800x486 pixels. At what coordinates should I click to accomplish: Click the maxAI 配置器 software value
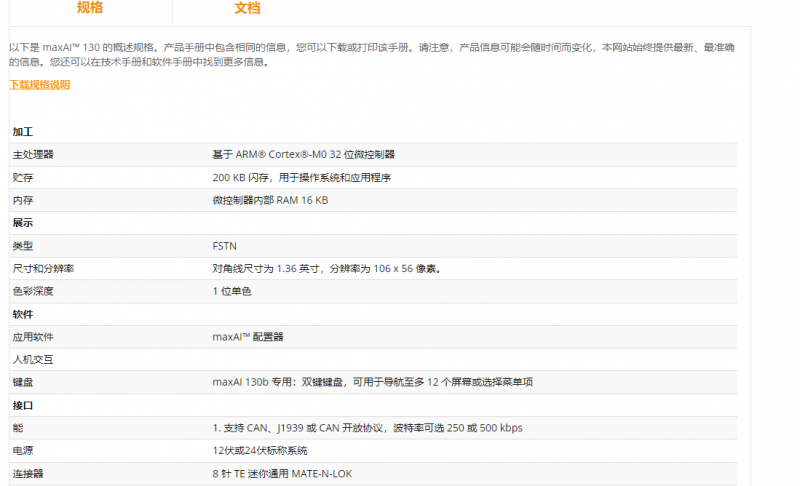click(x=248, y=337)
